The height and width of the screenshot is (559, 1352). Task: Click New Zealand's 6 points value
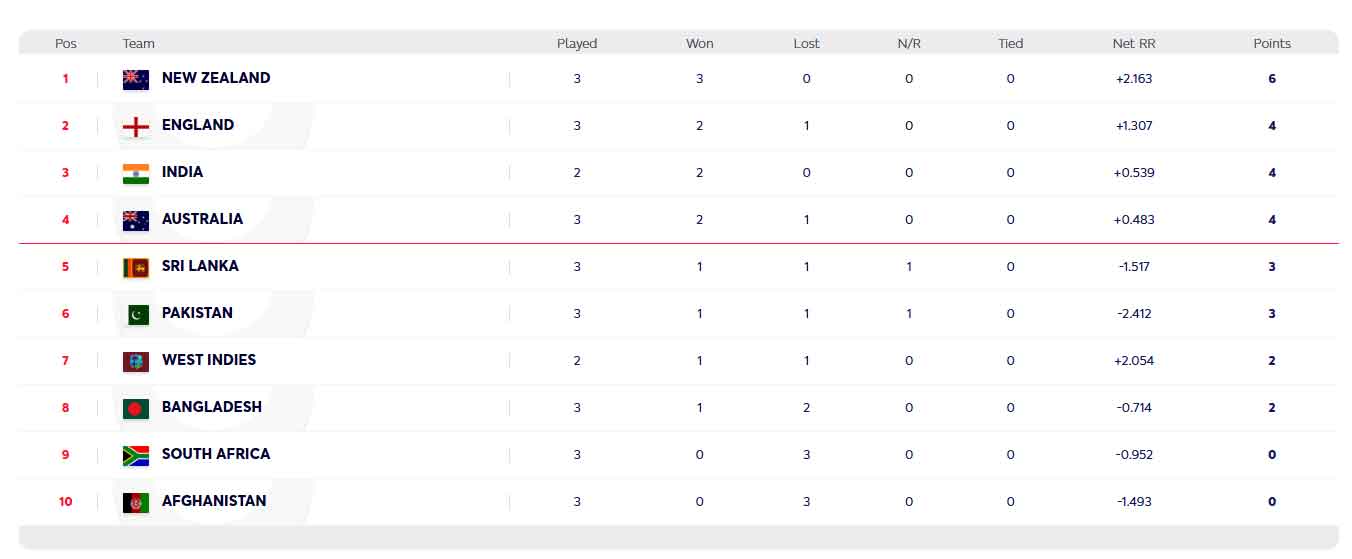[x=1272, y=79]
